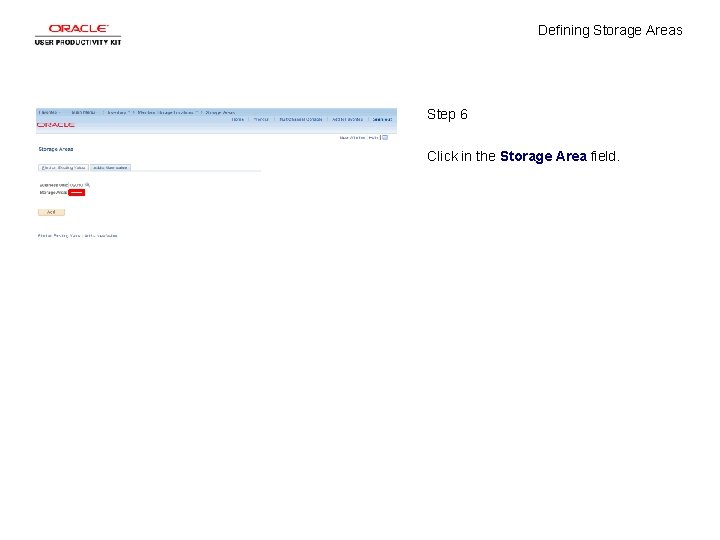Click the Help link
720x540 pixels.
pyautogui.click(x=373, y=138)
